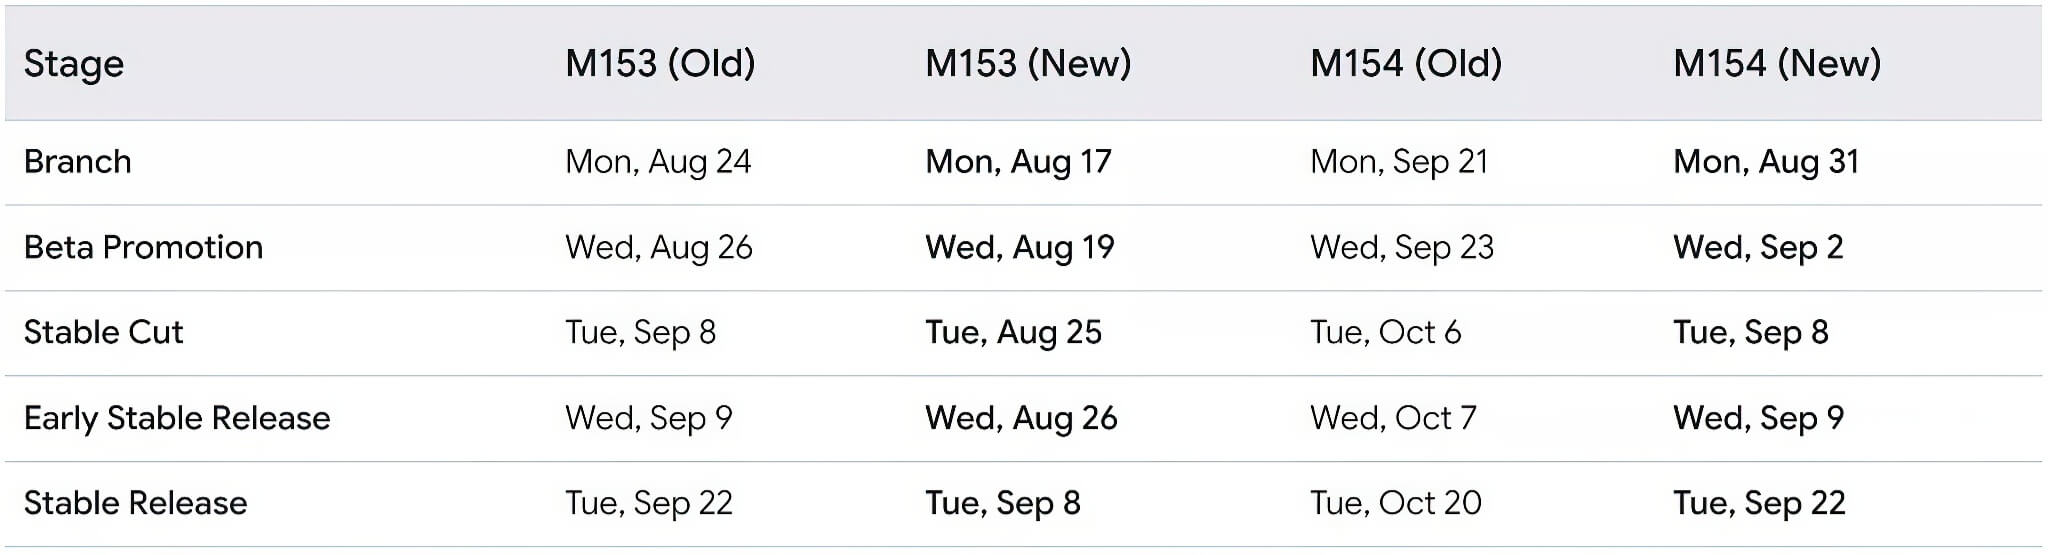Select the Stable Release row label

pyautogui.click(x=135, y=503)
